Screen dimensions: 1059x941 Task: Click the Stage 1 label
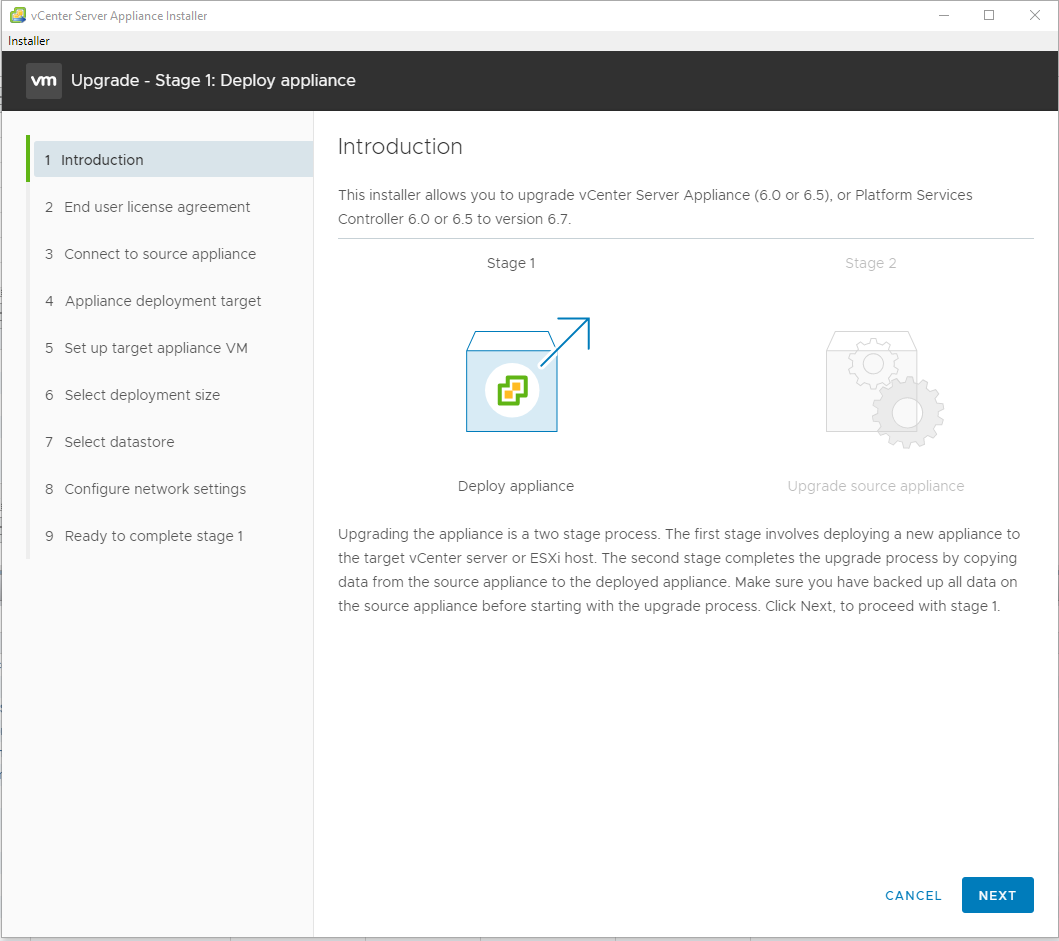pyautogui.click(x=511, y=263)
